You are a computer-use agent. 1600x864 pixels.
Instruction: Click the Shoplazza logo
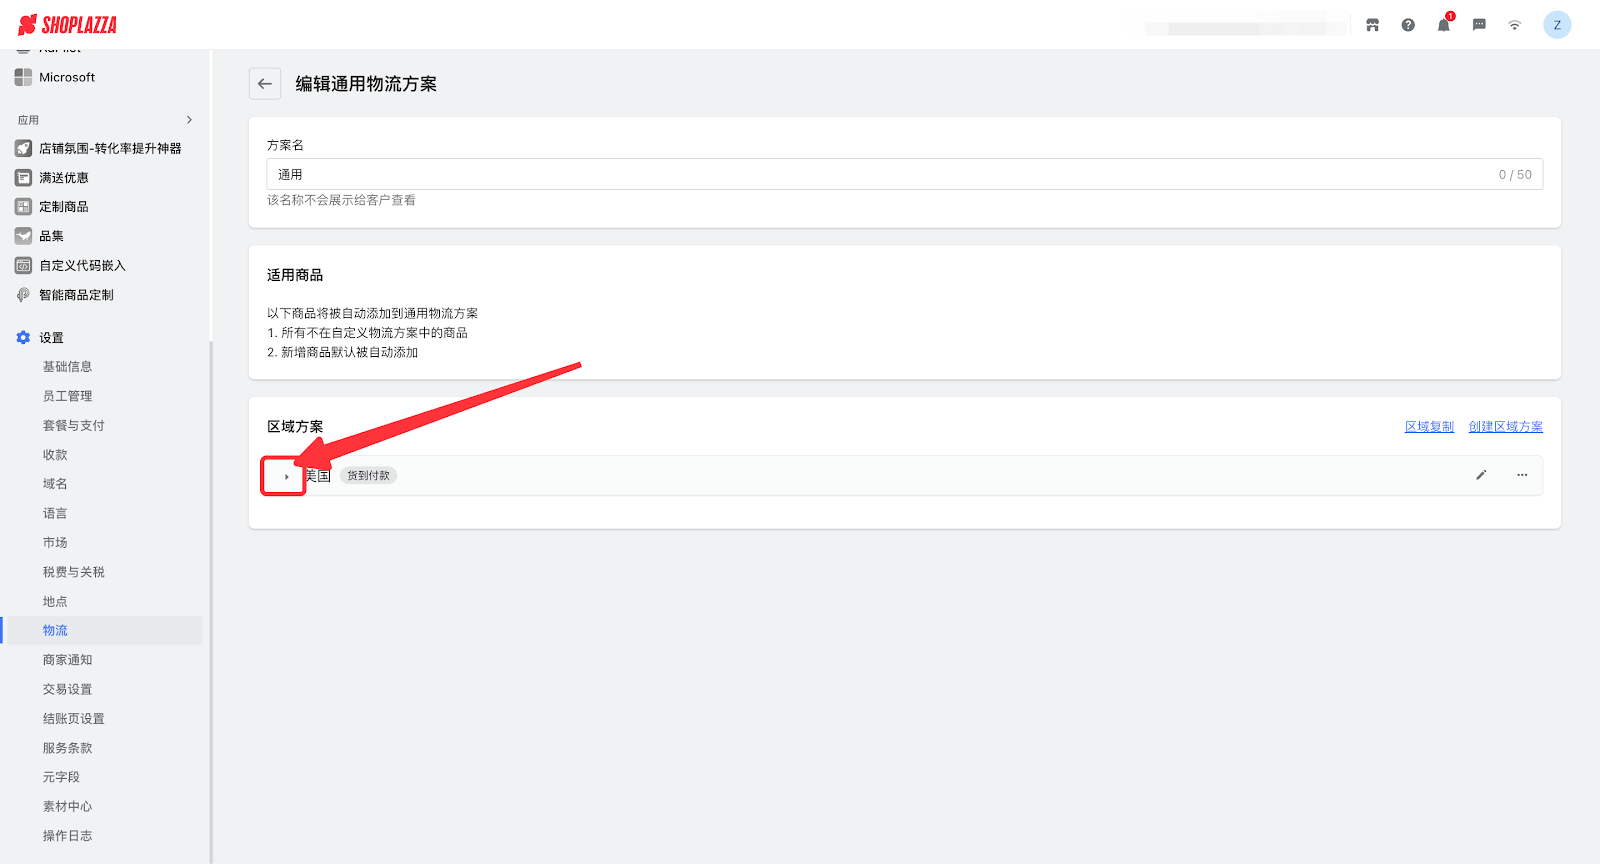pos(68,25)
